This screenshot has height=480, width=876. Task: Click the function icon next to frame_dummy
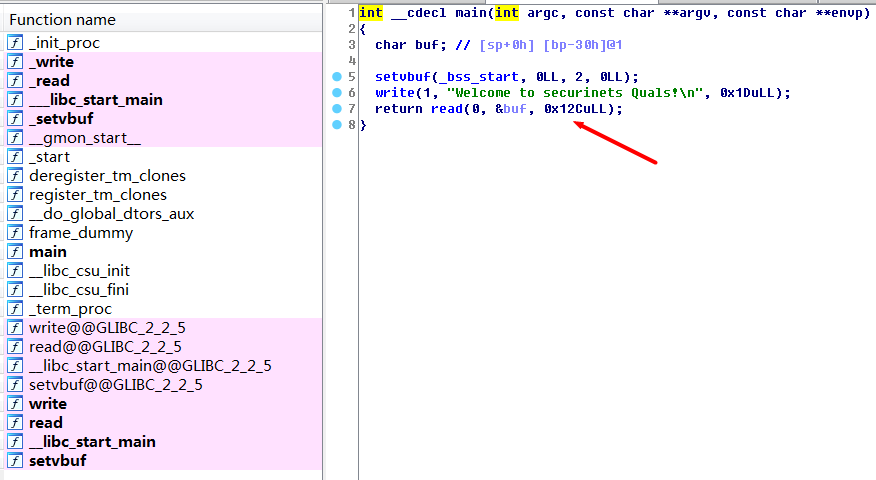point(15,233)
